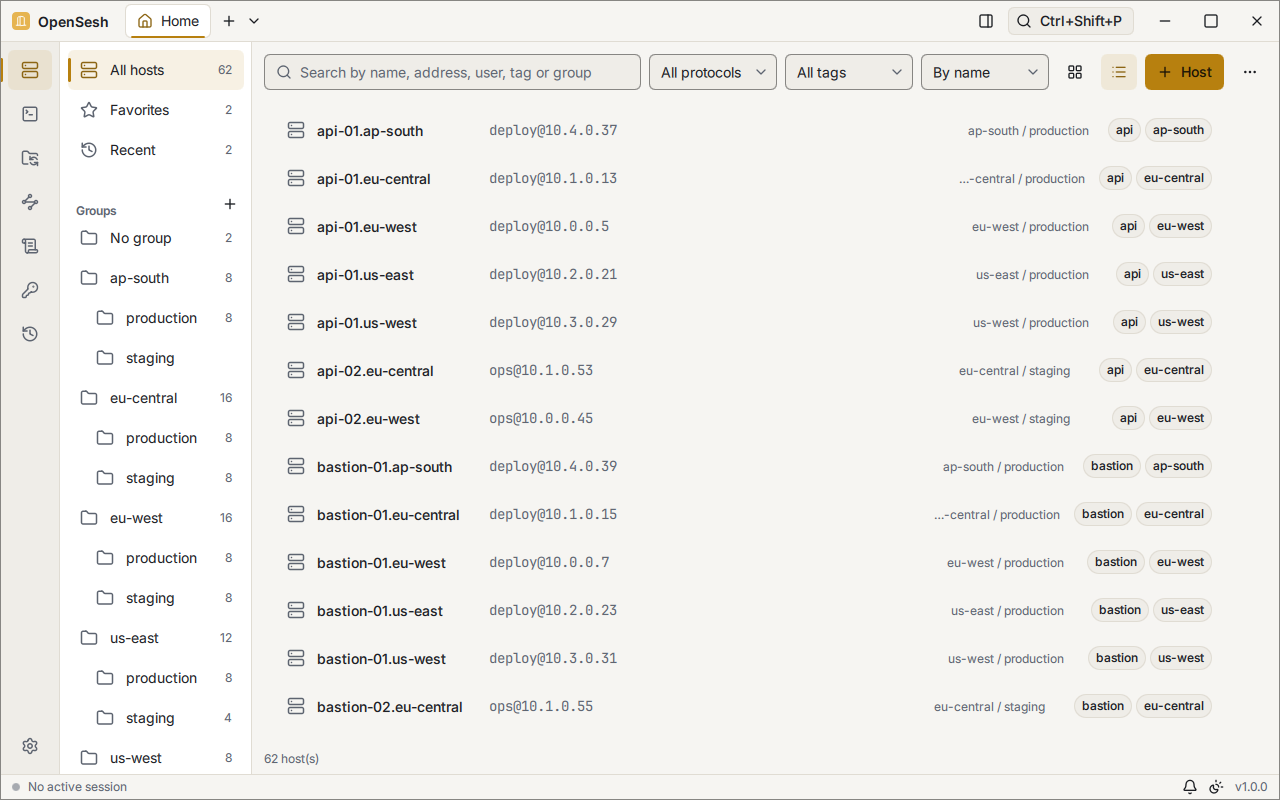Open the more options ellipsis menu
The height and width of the screenshot is (800, 1280).
tap(1250, 72)
